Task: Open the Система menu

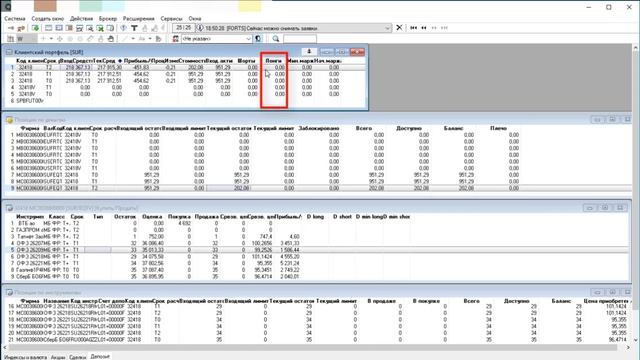Action: coord(15,18)
